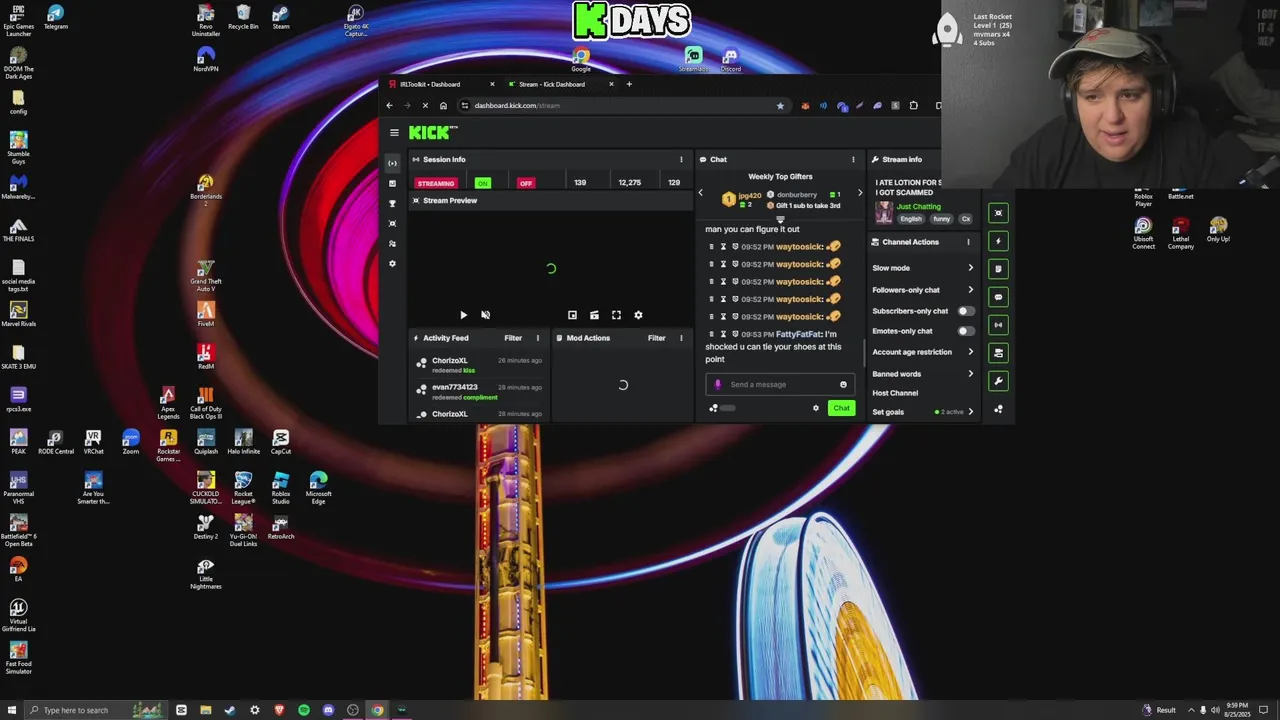Open the trophy icon in Kick sidebar

(392, 203)
